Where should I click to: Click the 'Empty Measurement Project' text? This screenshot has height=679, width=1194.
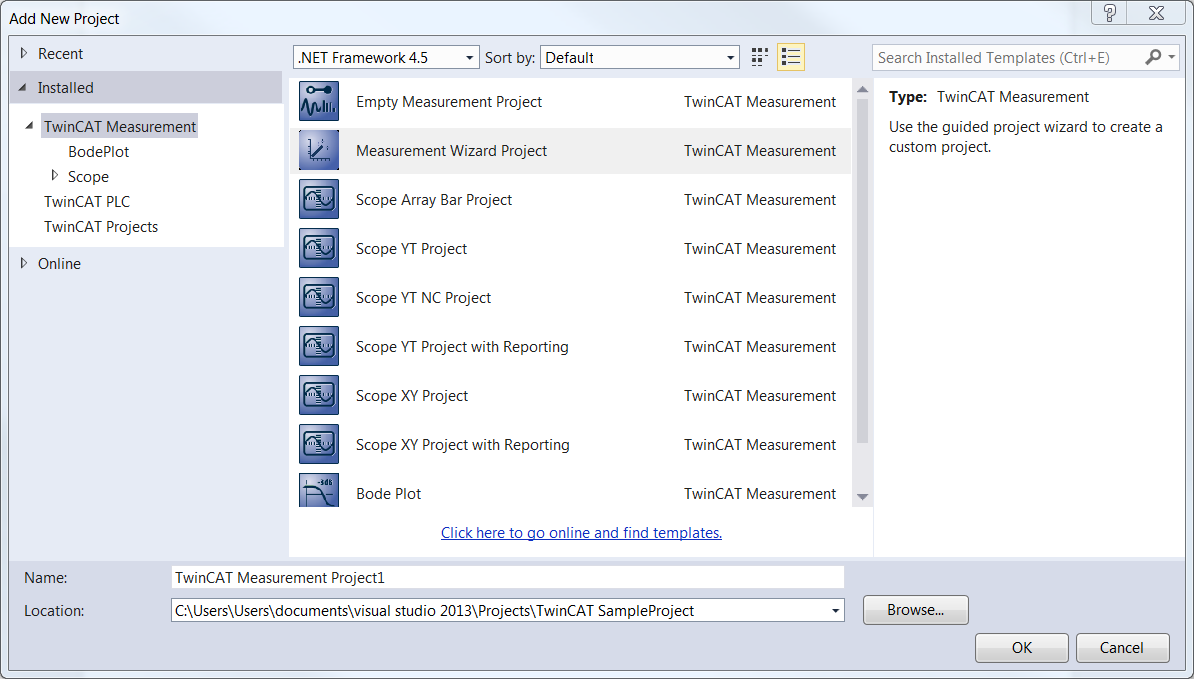coord(449,102)
